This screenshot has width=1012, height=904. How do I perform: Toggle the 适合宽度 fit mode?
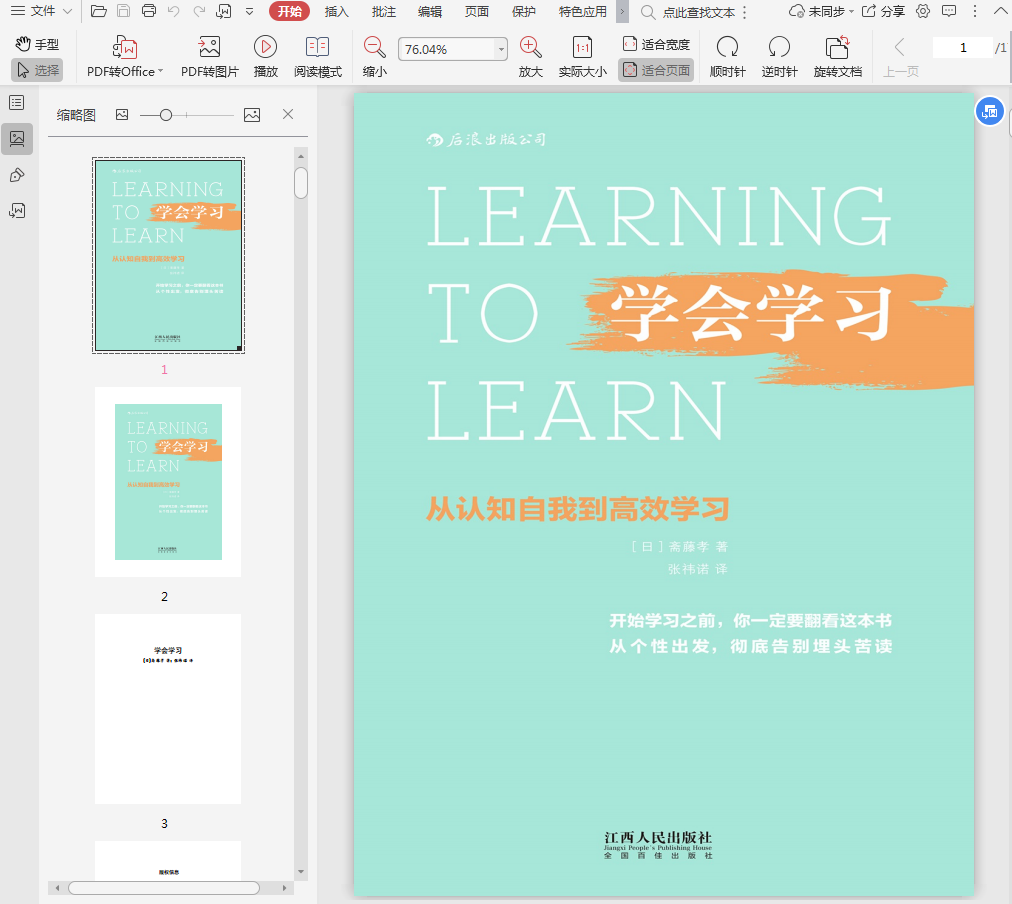656,44
